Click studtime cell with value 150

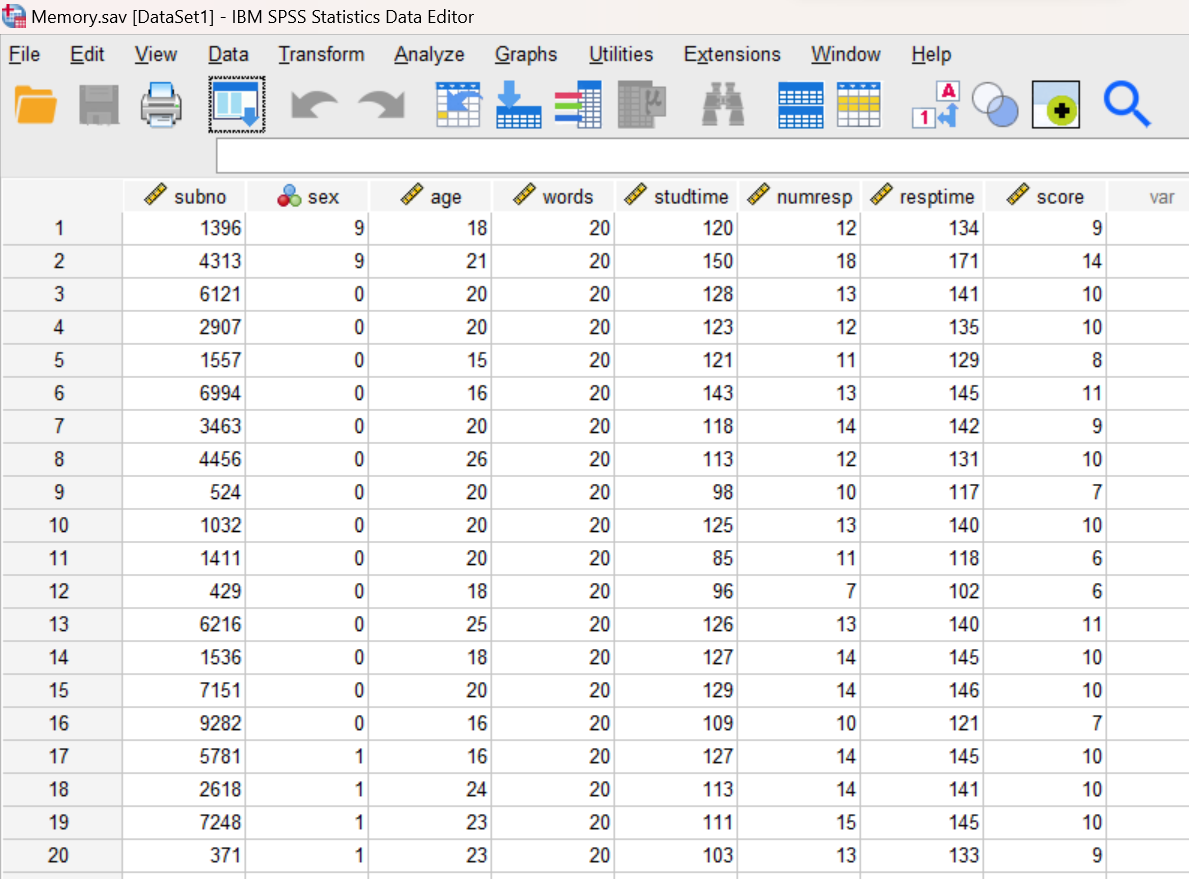tap(676, 261)
